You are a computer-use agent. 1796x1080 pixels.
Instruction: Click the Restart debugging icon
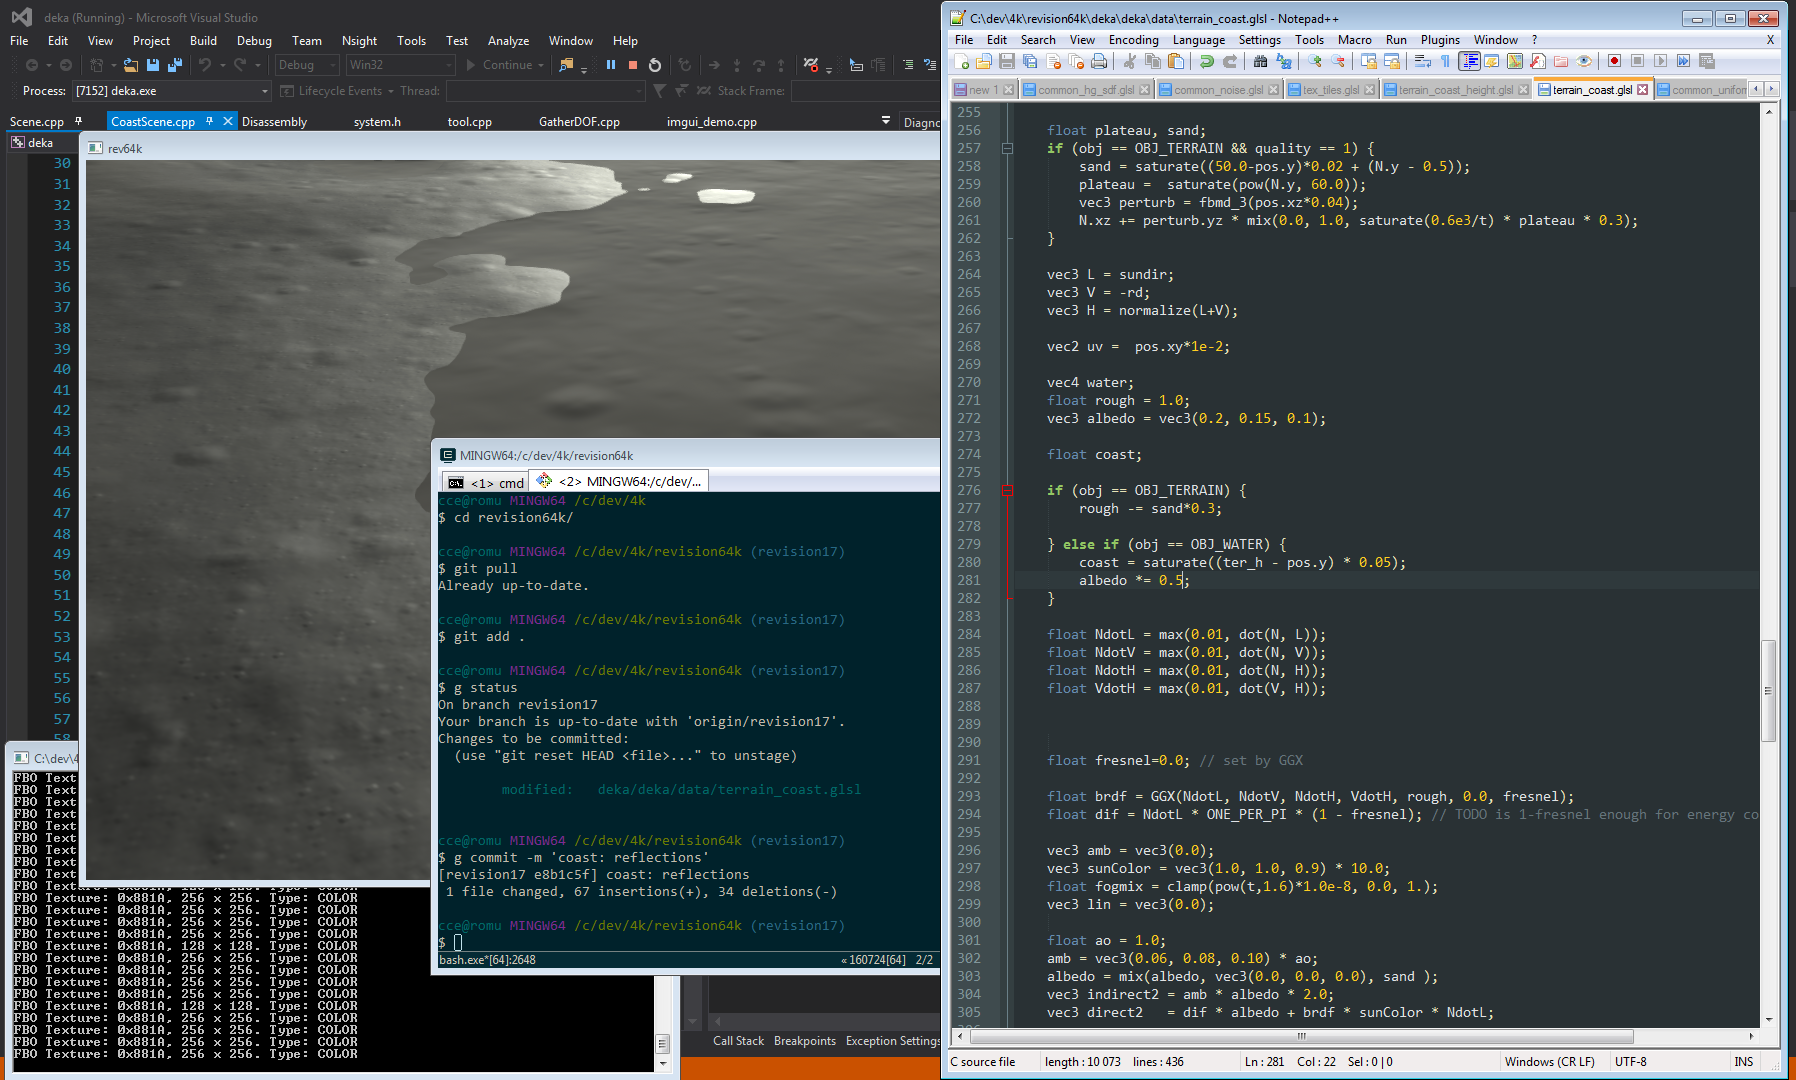(655, 65)
